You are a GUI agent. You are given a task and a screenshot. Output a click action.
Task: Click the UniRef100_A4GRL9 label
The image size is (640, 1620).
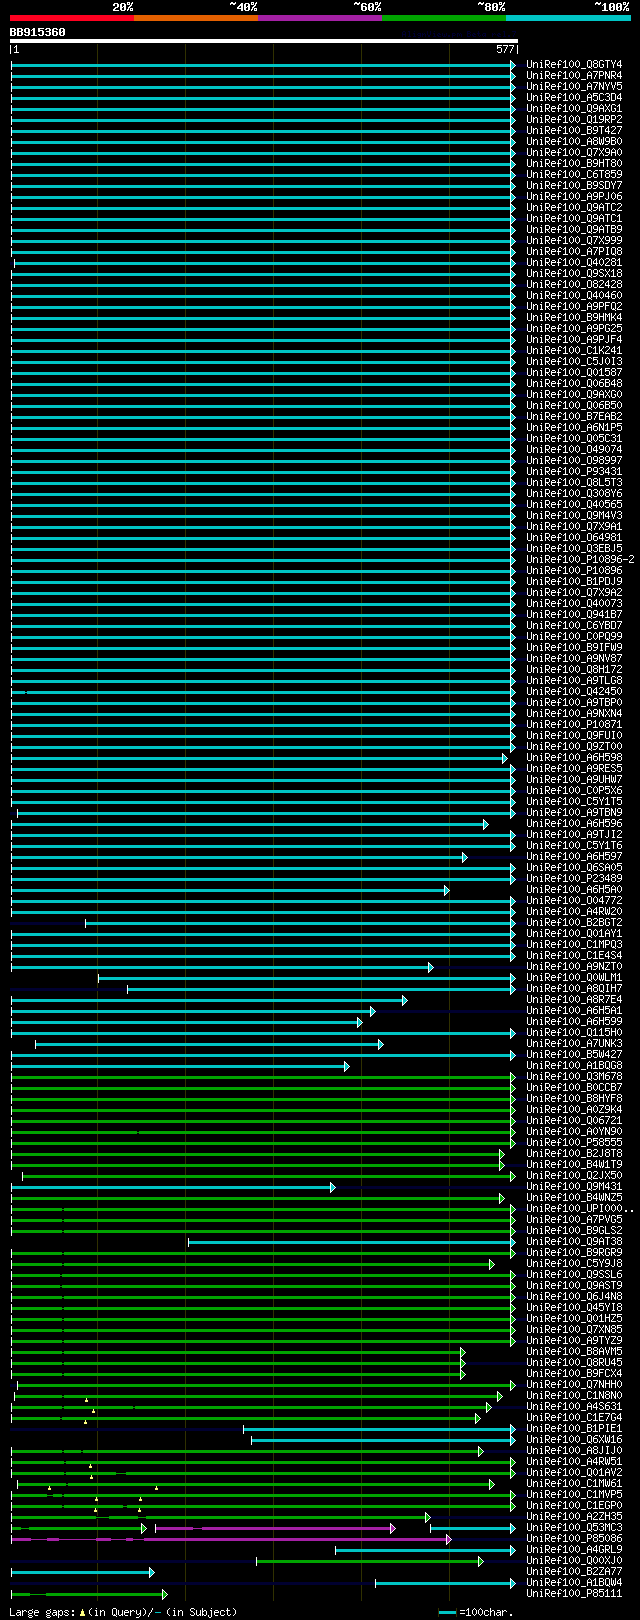pyautogui.click(x=574, y=1550)
